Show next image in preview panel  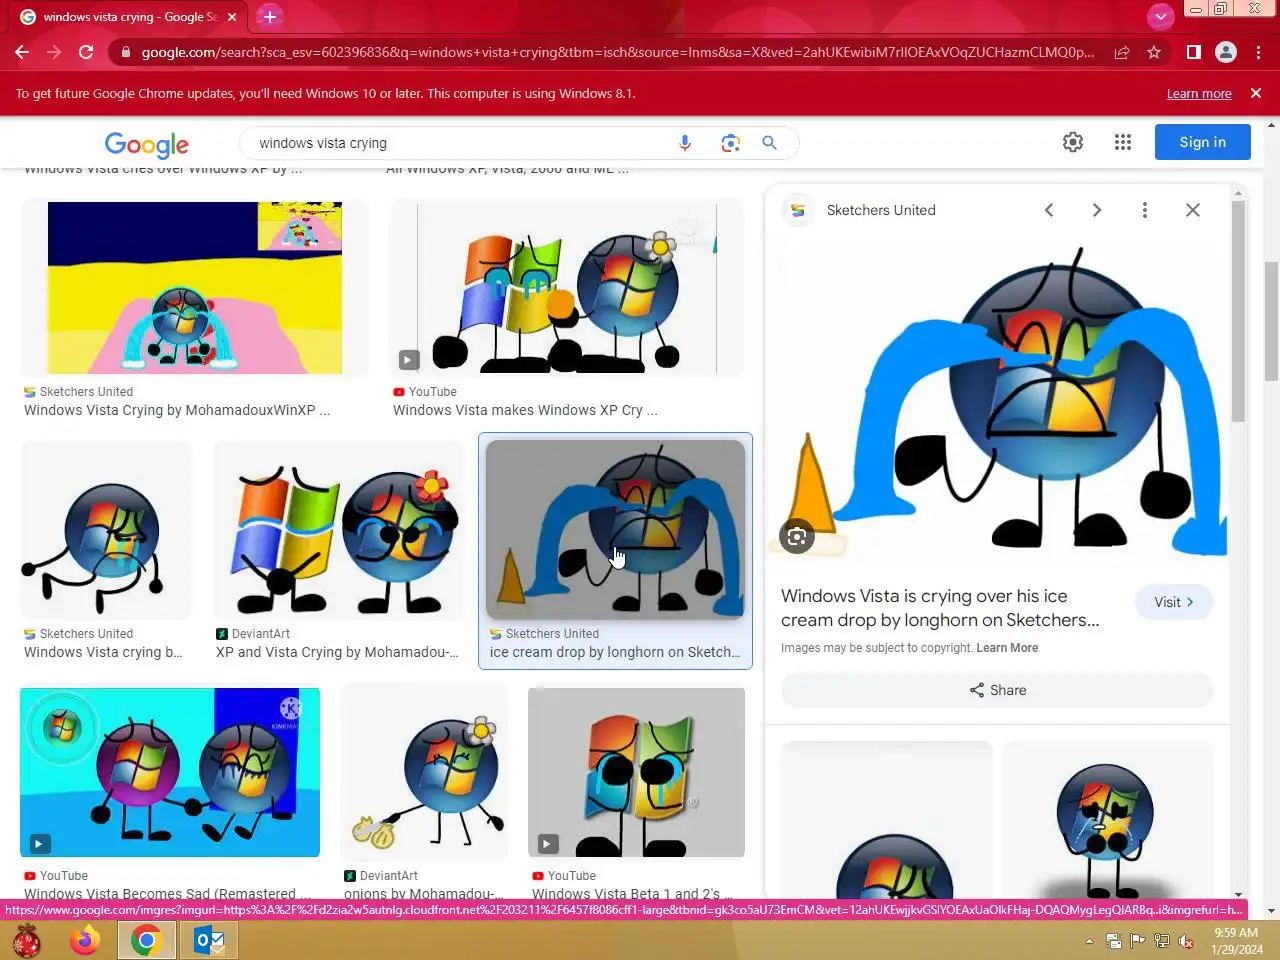pyautogui.click(x=1097, y=210)
